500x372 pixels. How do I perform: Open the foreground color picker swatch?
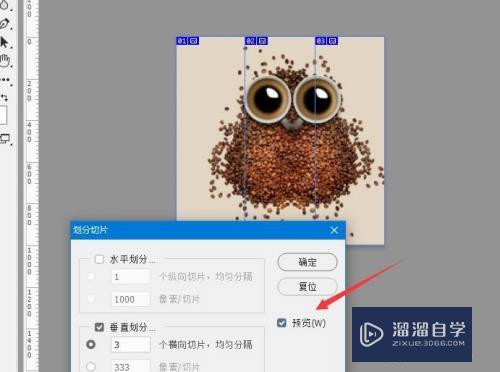click(x=3, y=115)
